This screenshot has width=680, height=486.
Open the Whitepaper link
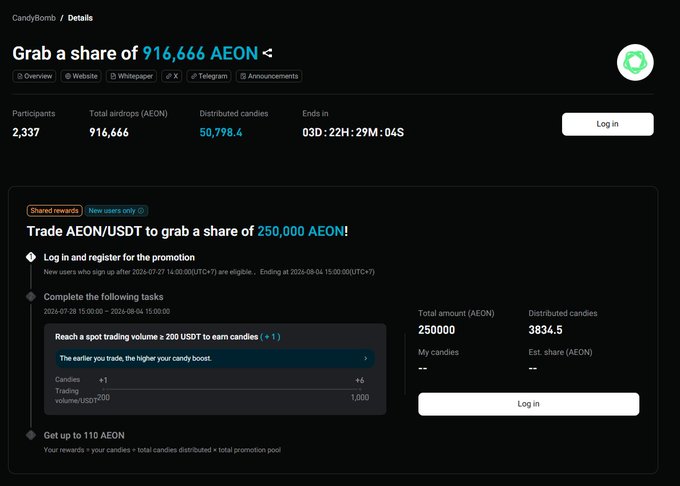coord(131,76)
